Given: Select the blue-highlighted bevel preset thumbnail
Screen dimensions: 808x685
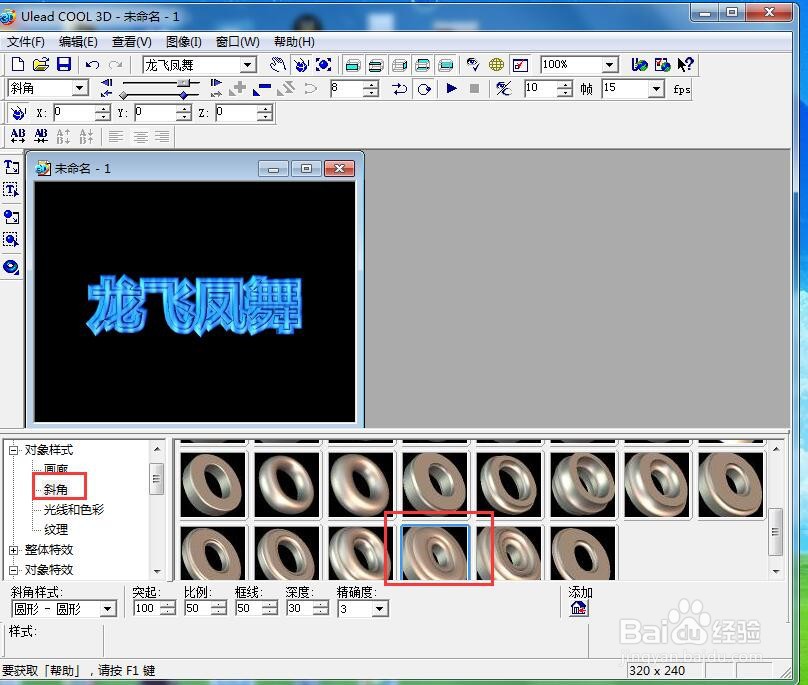Looking at the screenshot, I should 434,553.
